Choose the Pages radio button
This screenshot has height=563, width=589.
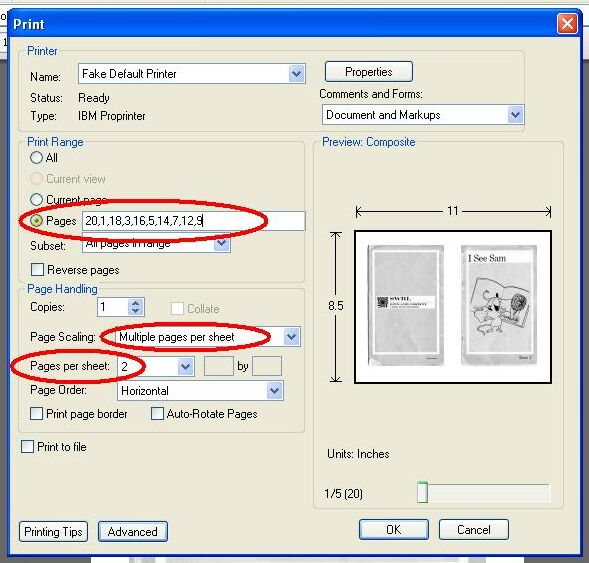click(36, 220)
